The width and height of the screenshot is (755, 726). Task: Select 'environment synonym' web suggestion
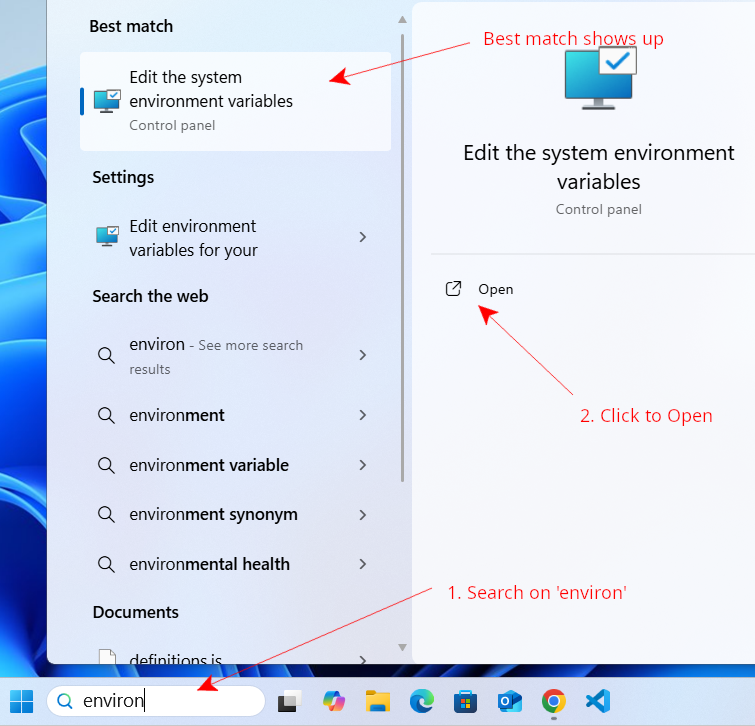[235, 515]
